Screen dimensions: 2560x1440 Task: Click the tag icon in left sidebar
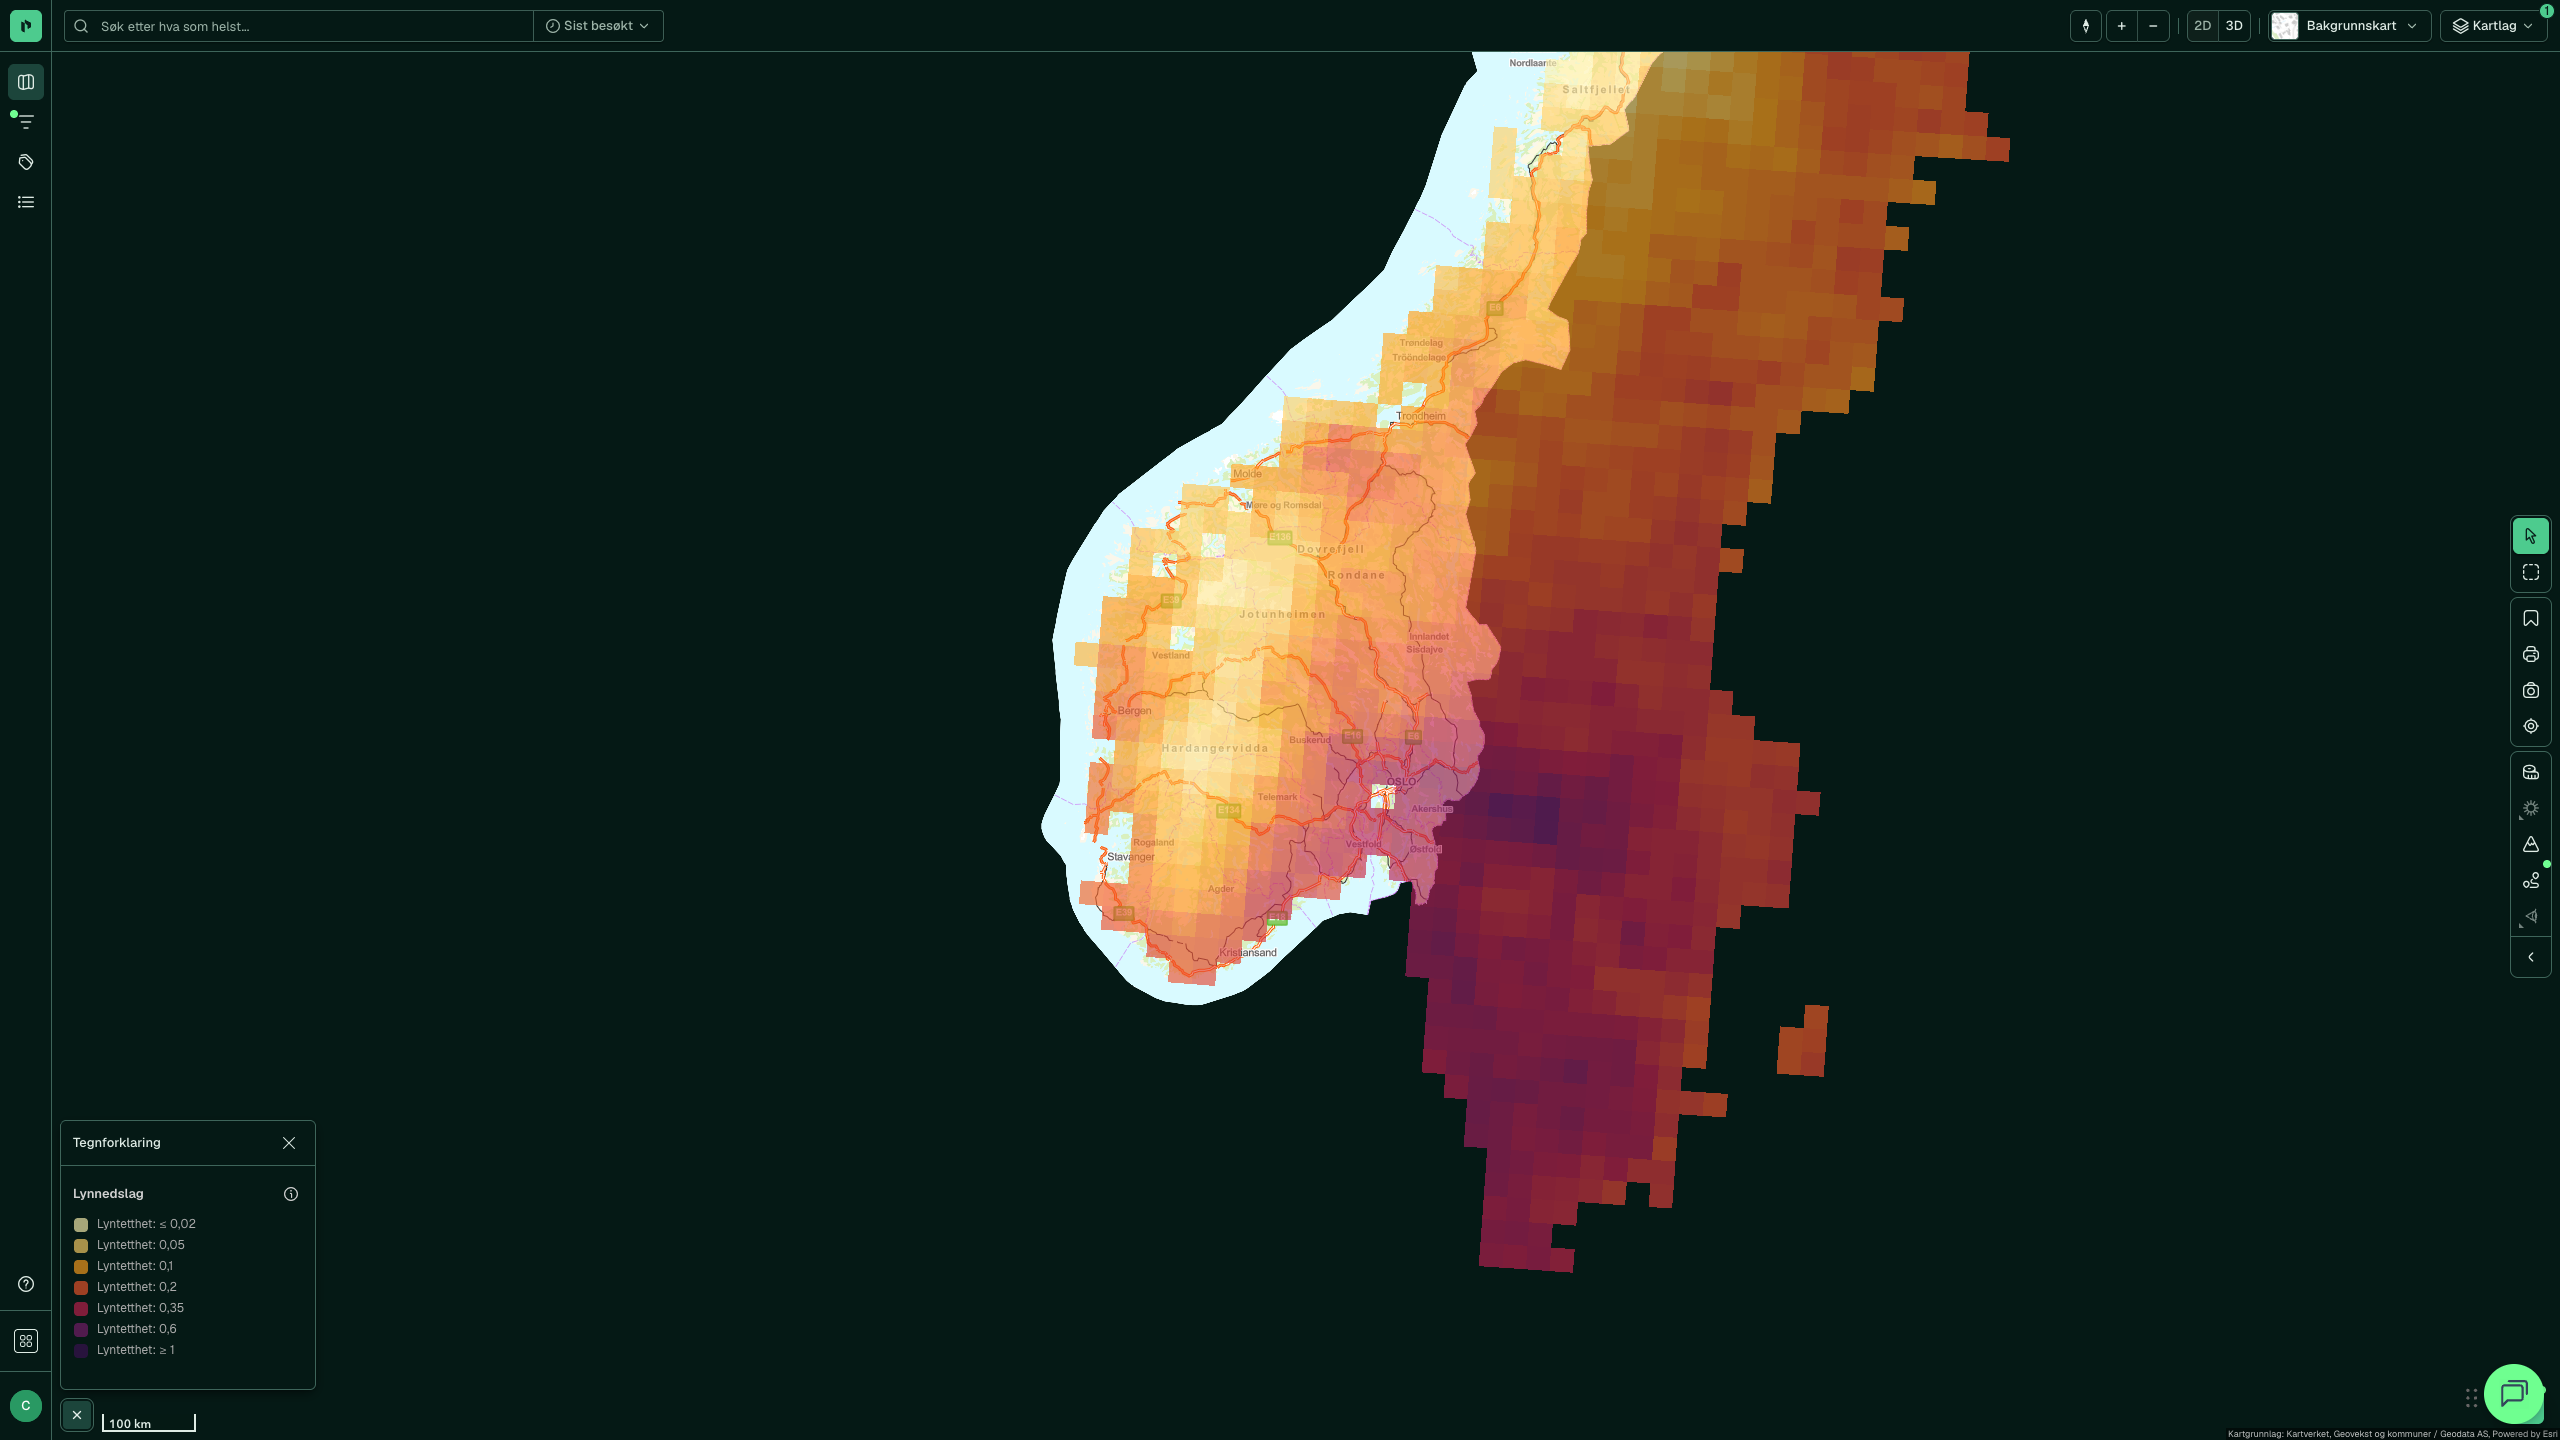[x=26, y=162]
